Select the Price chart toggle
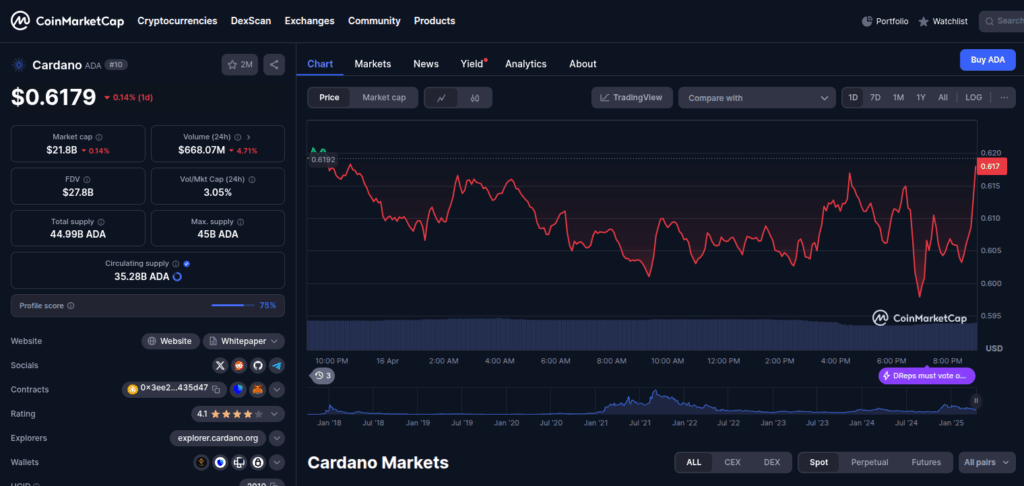 pyautogui.click(x=329, y=98)
